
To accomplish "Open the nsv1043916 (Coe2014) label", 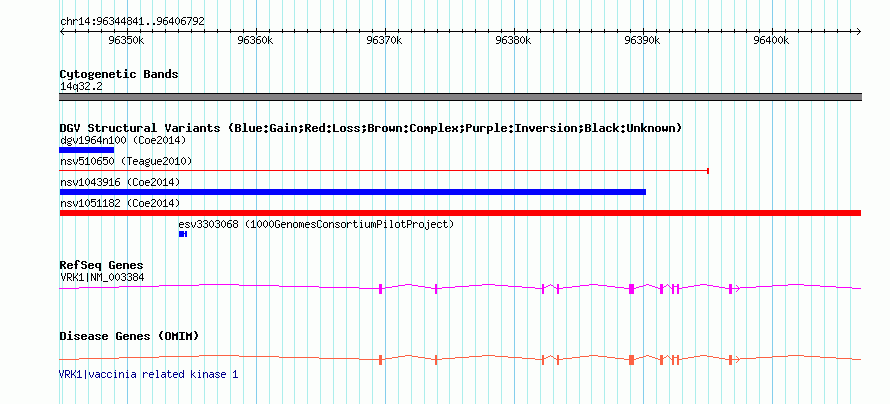I will [120, 182].
